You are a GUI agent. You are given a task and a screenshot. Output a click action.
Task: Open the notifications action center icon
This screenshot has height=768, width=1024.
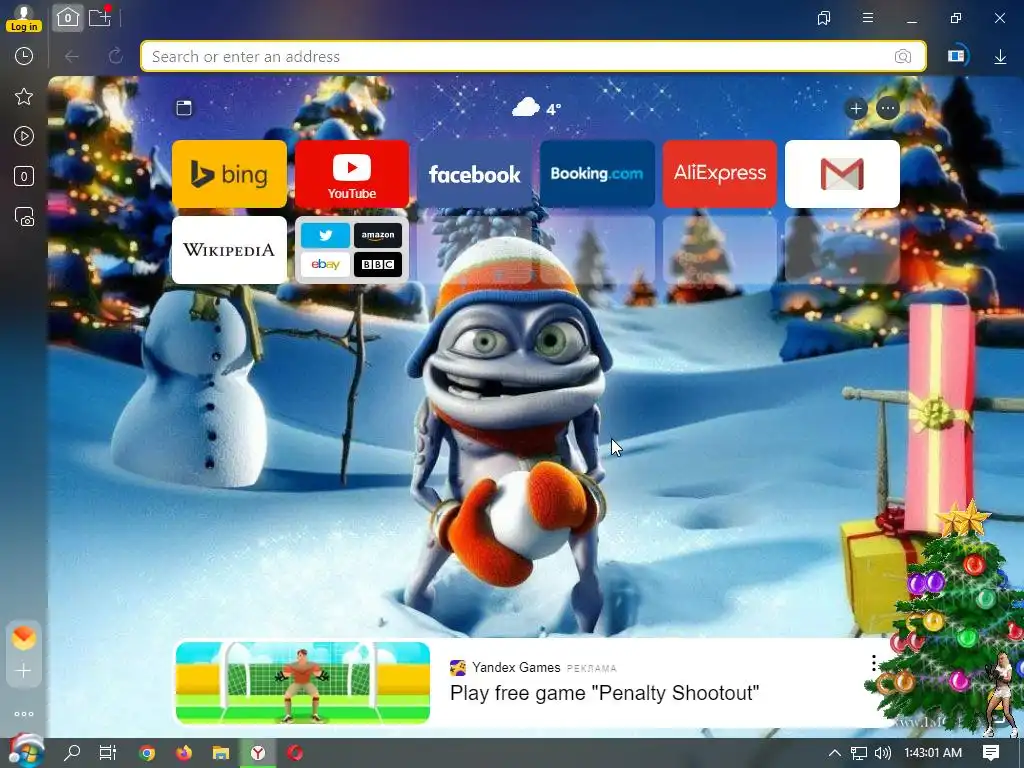pos(991,753)
